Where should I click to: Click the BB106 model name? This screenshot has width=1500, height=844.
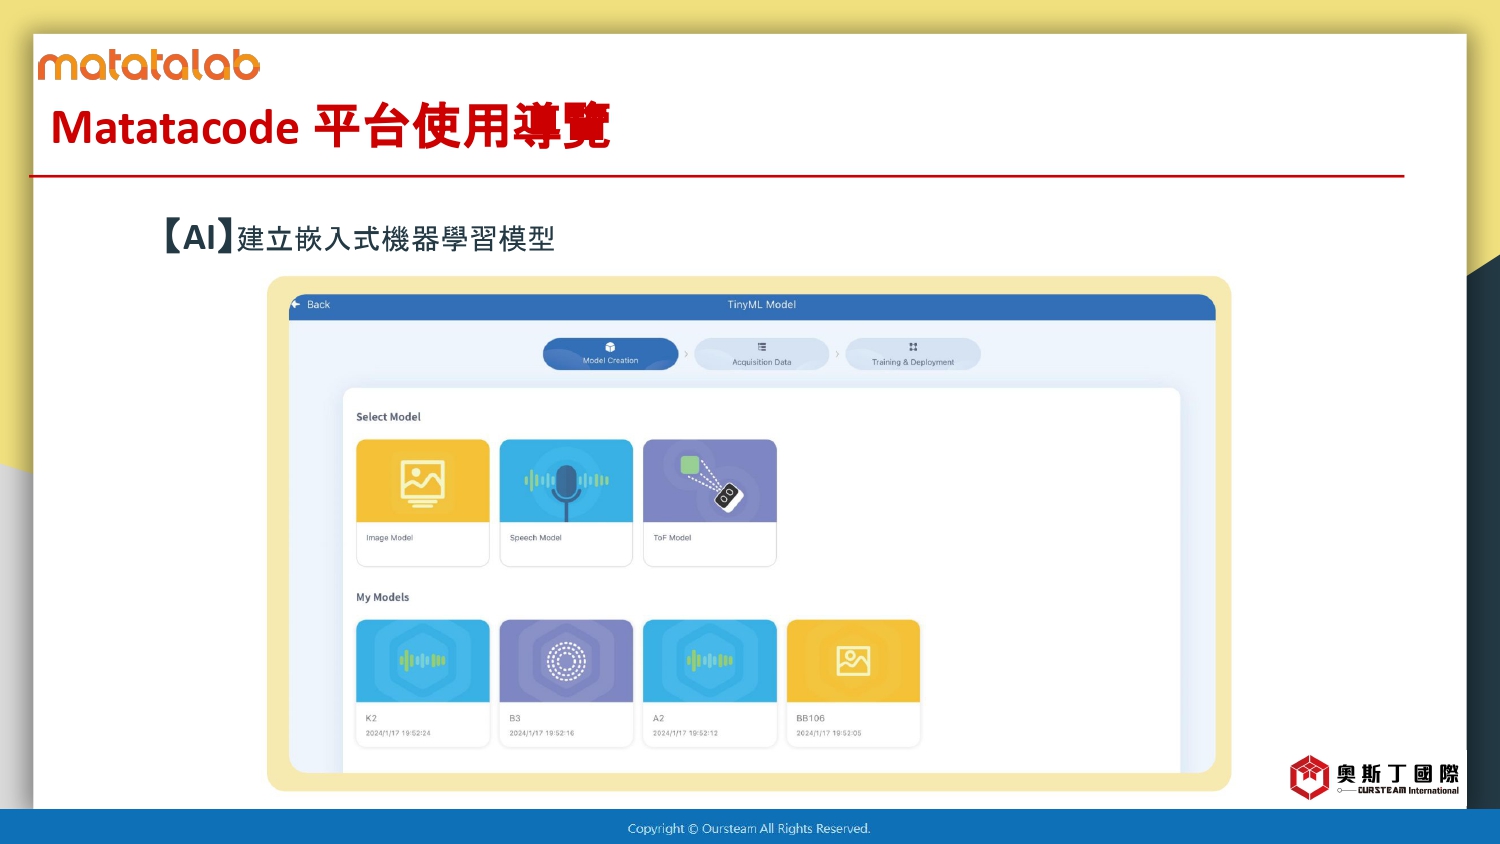pyautogui.click(x=810, y=718)
